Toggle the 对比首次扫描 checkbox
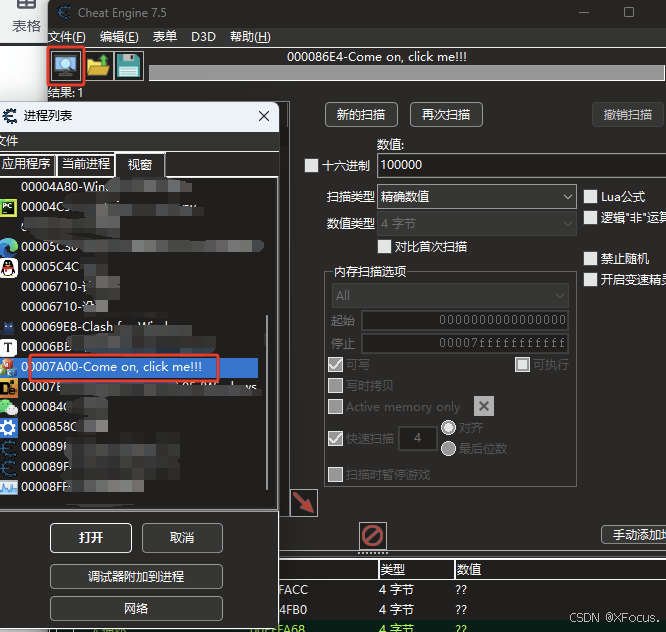 click(384, 246)
